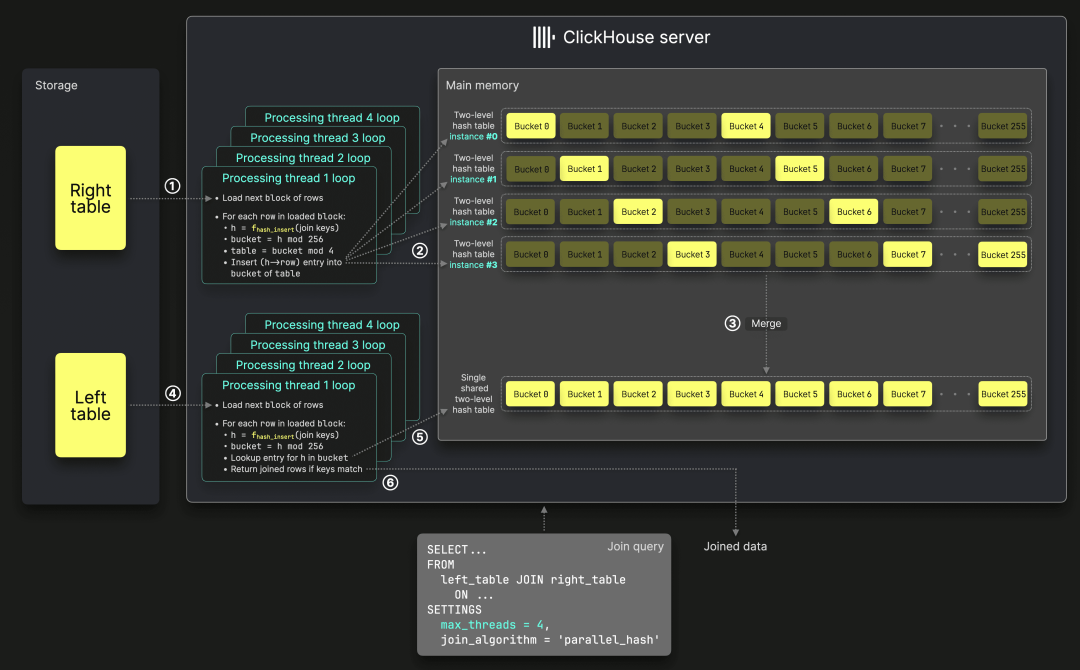Image resolution: width=1080 pixels, height=670 pixels.
Task: Select Bucket 255 in the single shared hash table
Action: click(x=1003, y=395)
